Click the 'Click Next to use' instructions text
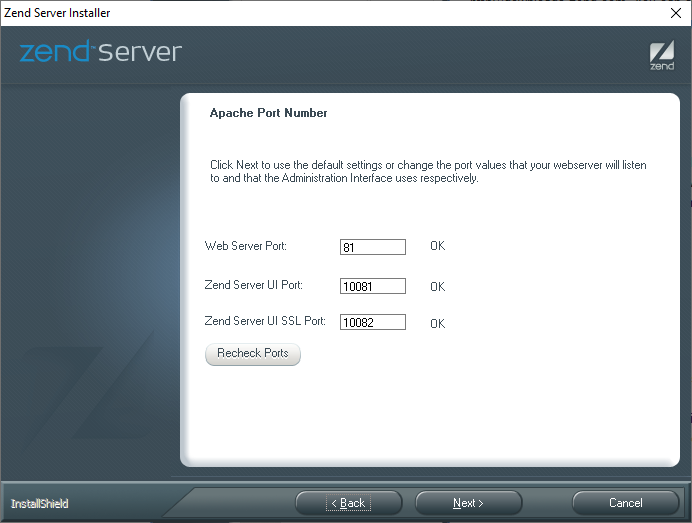This screenshot has height=523, width=692. pos(428,171)
